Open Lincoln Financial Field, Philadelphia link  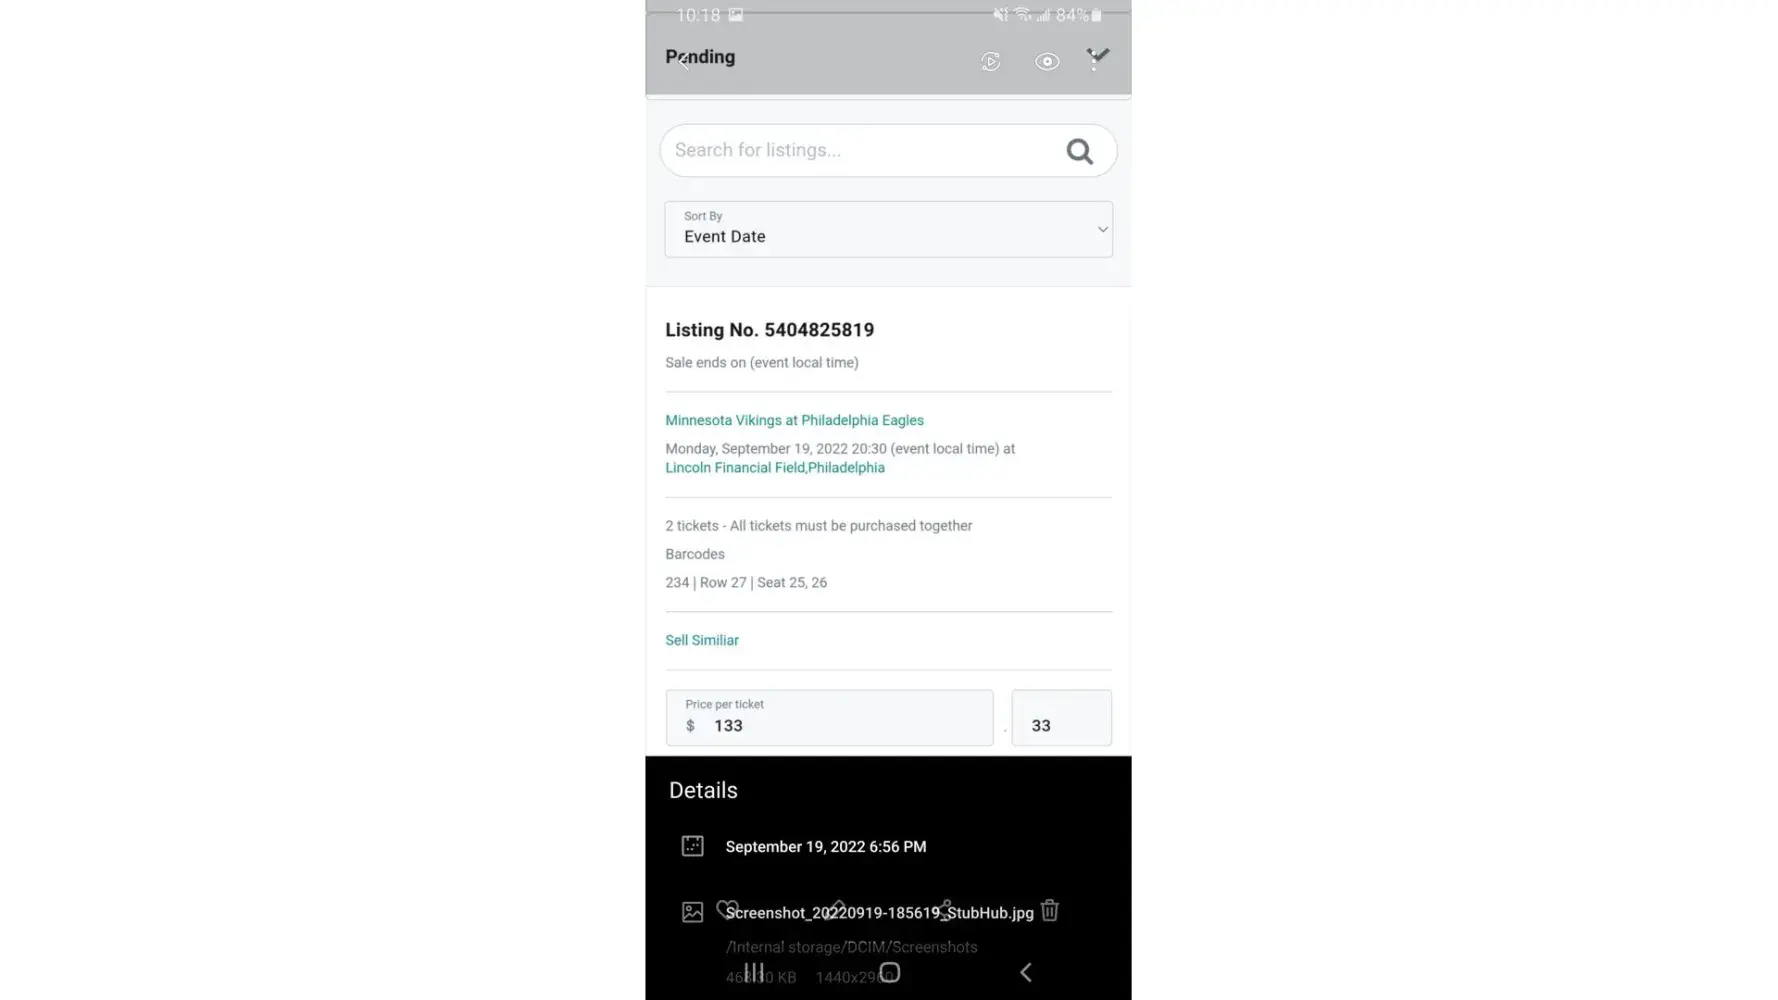pos(775,467)
